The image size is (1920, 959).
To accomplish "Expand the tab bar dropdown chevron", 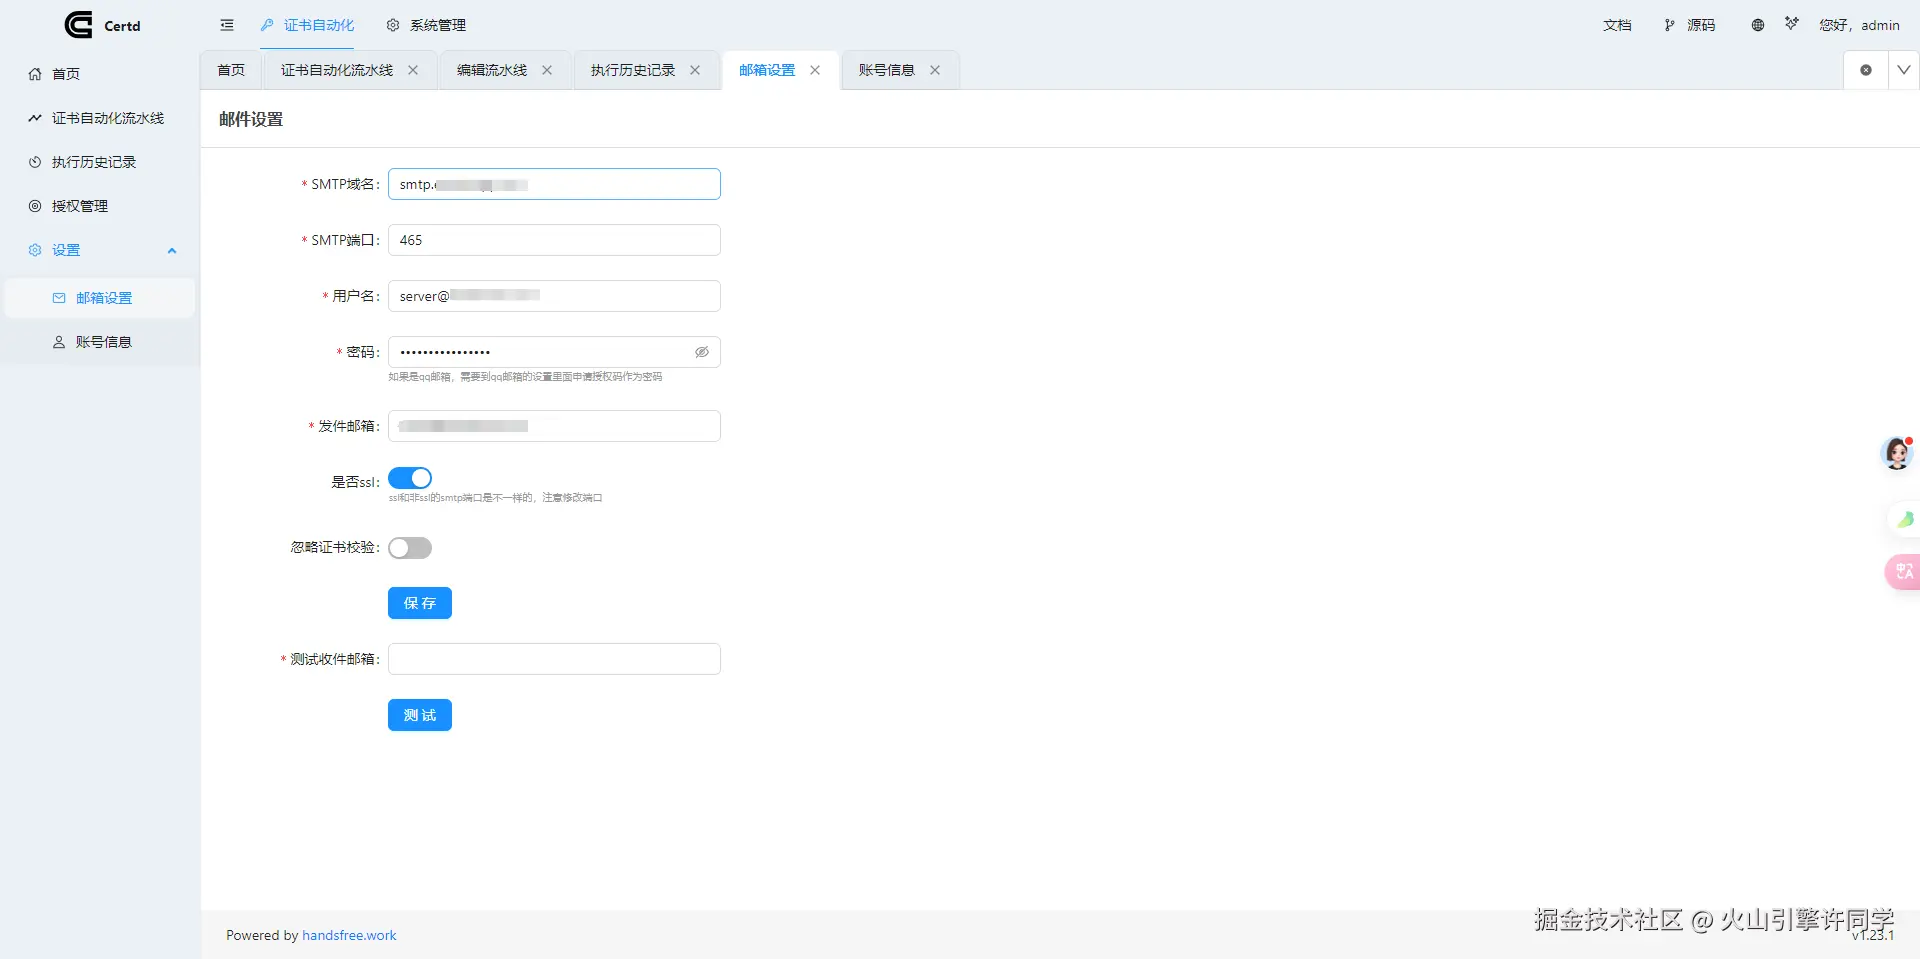I will tap(1904, 70).
